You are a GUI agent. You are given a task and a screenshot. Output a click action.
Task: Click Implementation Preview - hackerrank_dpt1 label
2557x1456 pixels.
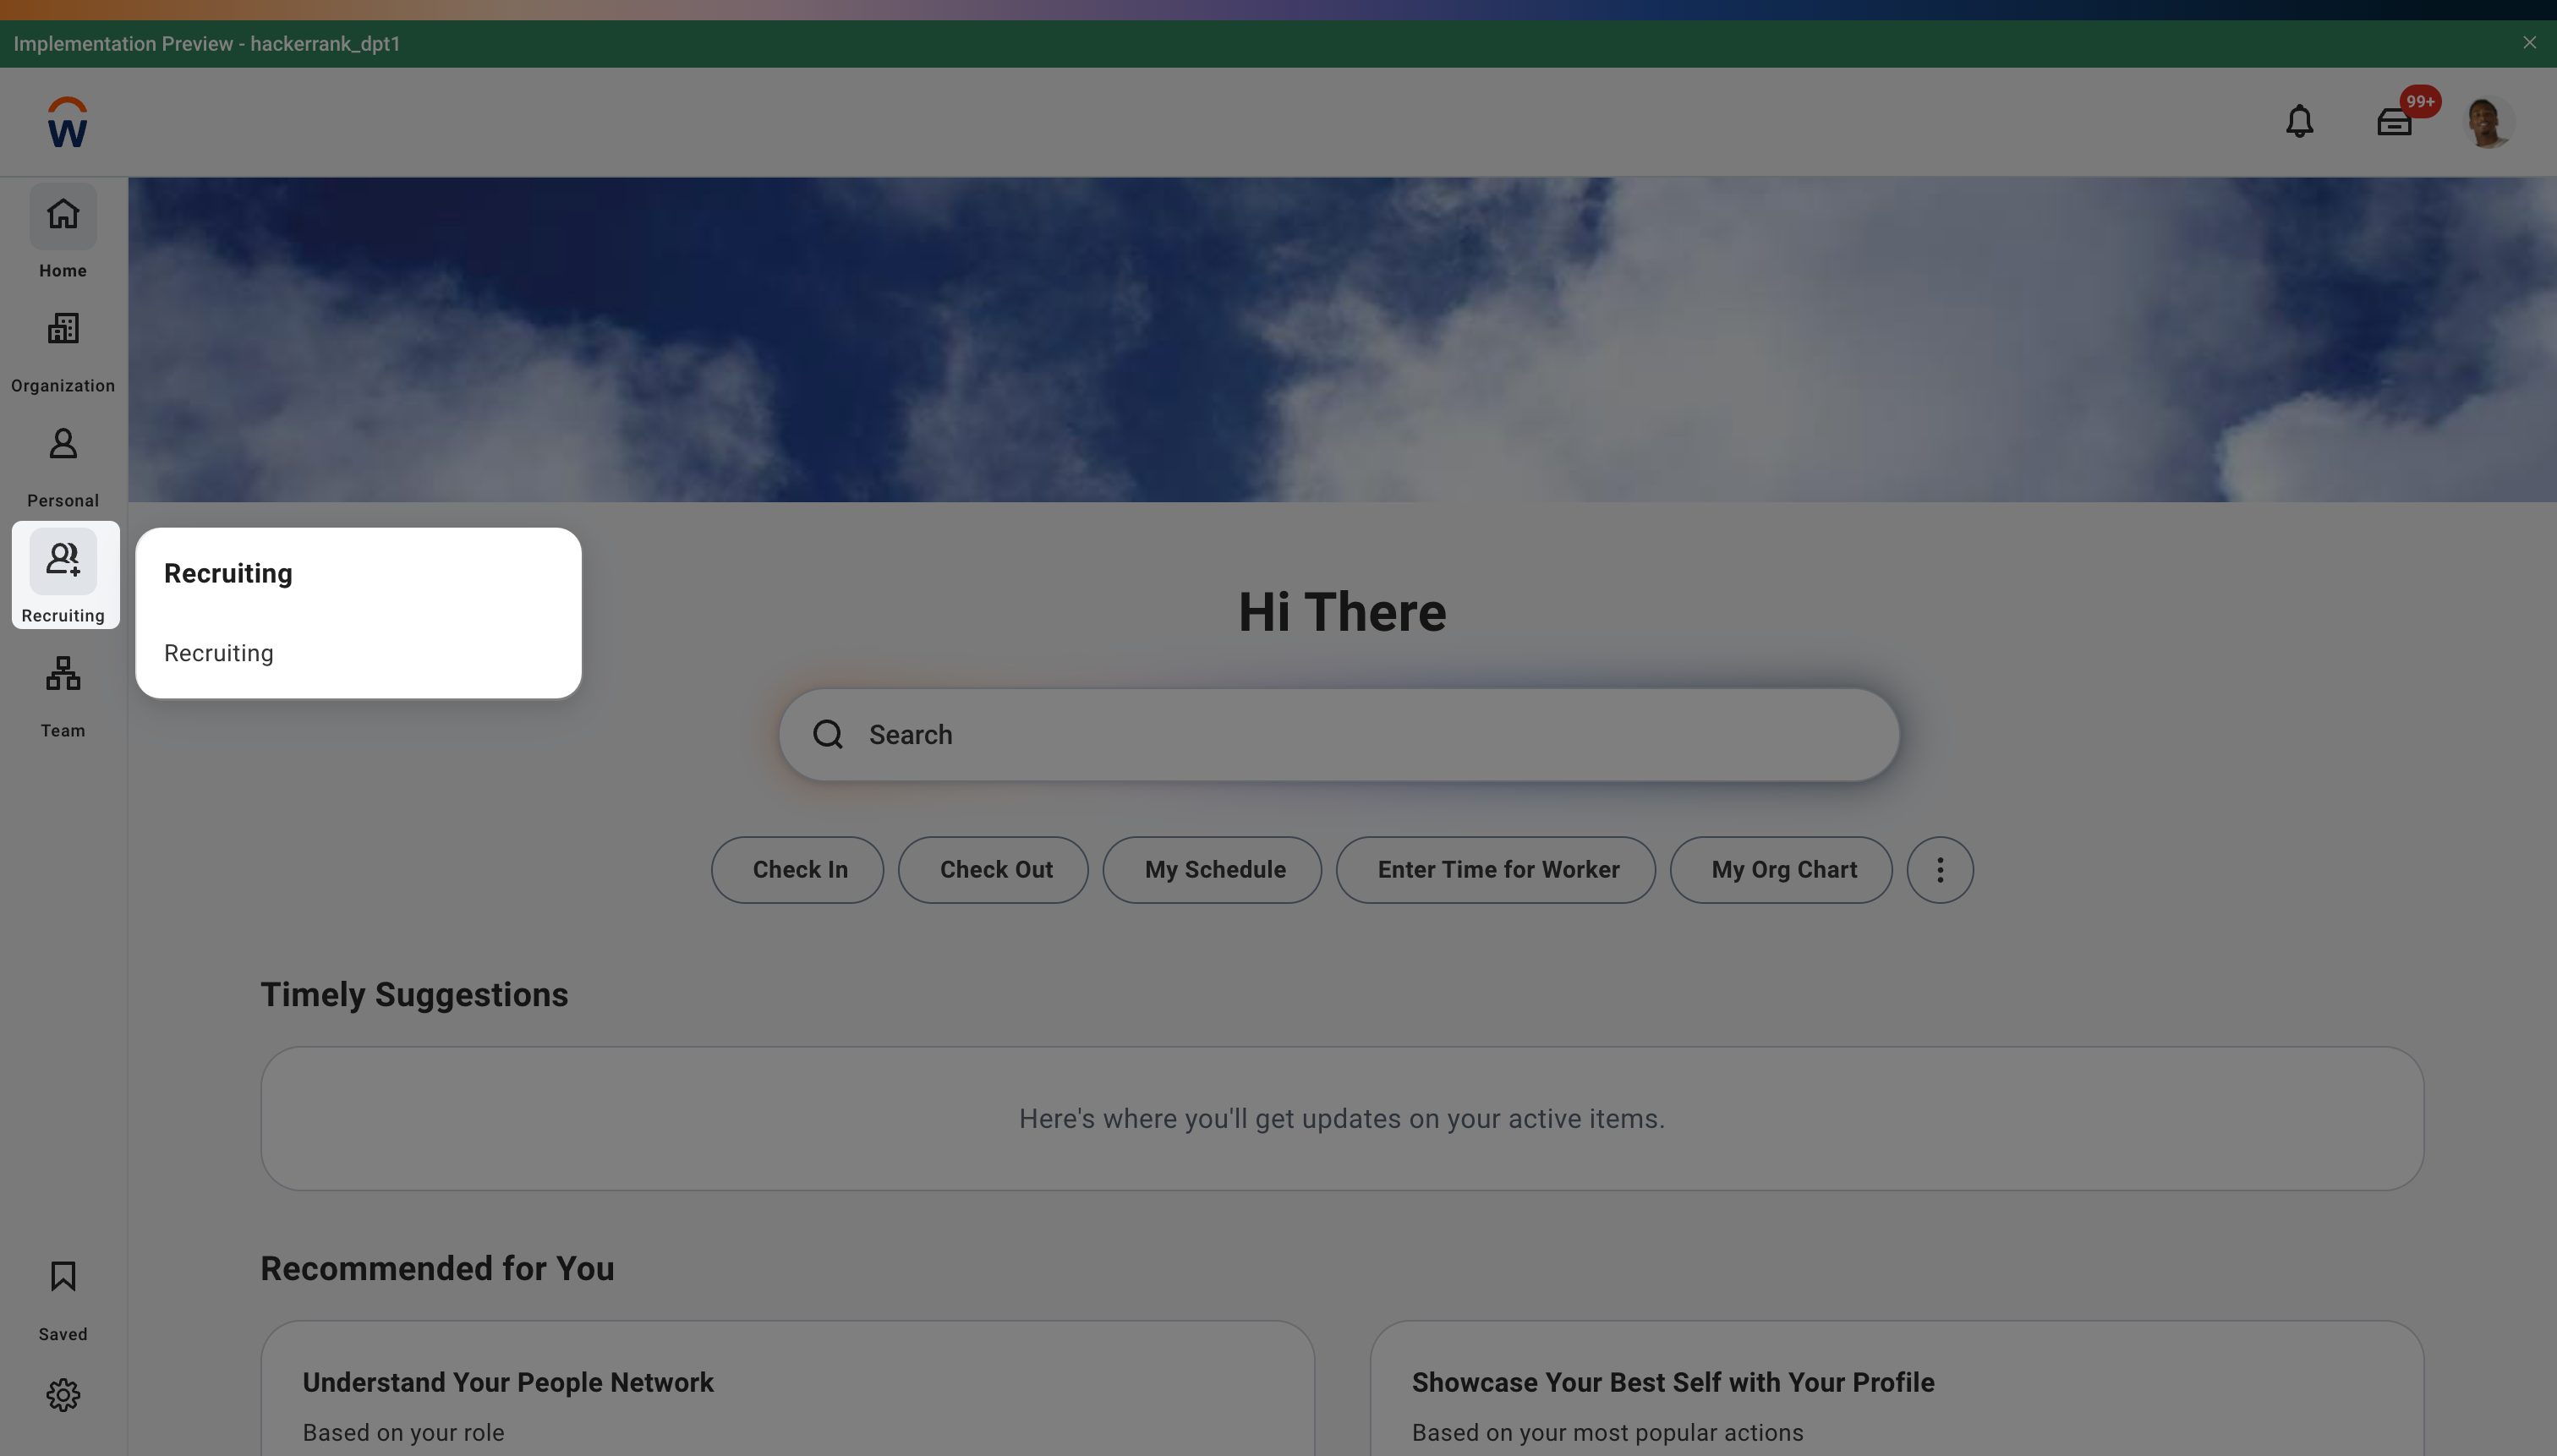pos(207,44)
